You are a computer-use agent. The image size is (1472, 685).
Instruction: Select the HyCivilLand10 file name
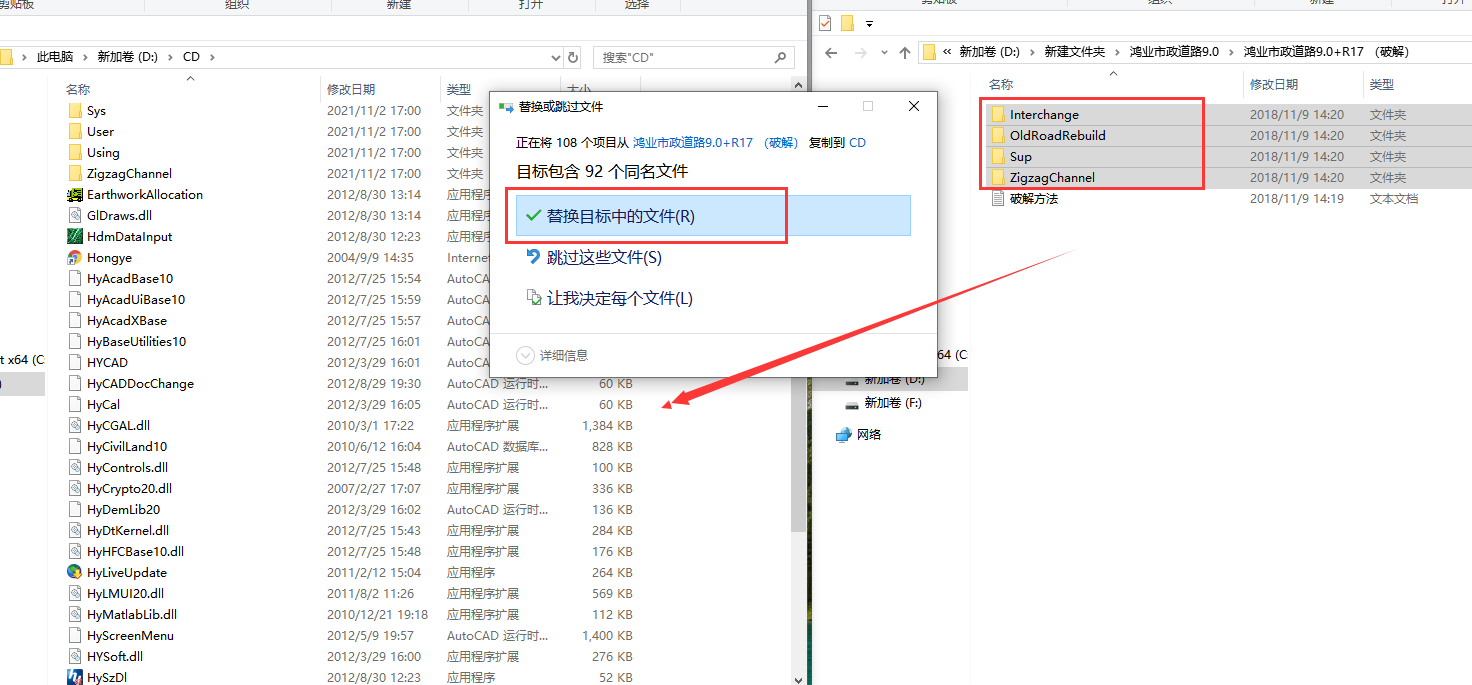[127, 447]
